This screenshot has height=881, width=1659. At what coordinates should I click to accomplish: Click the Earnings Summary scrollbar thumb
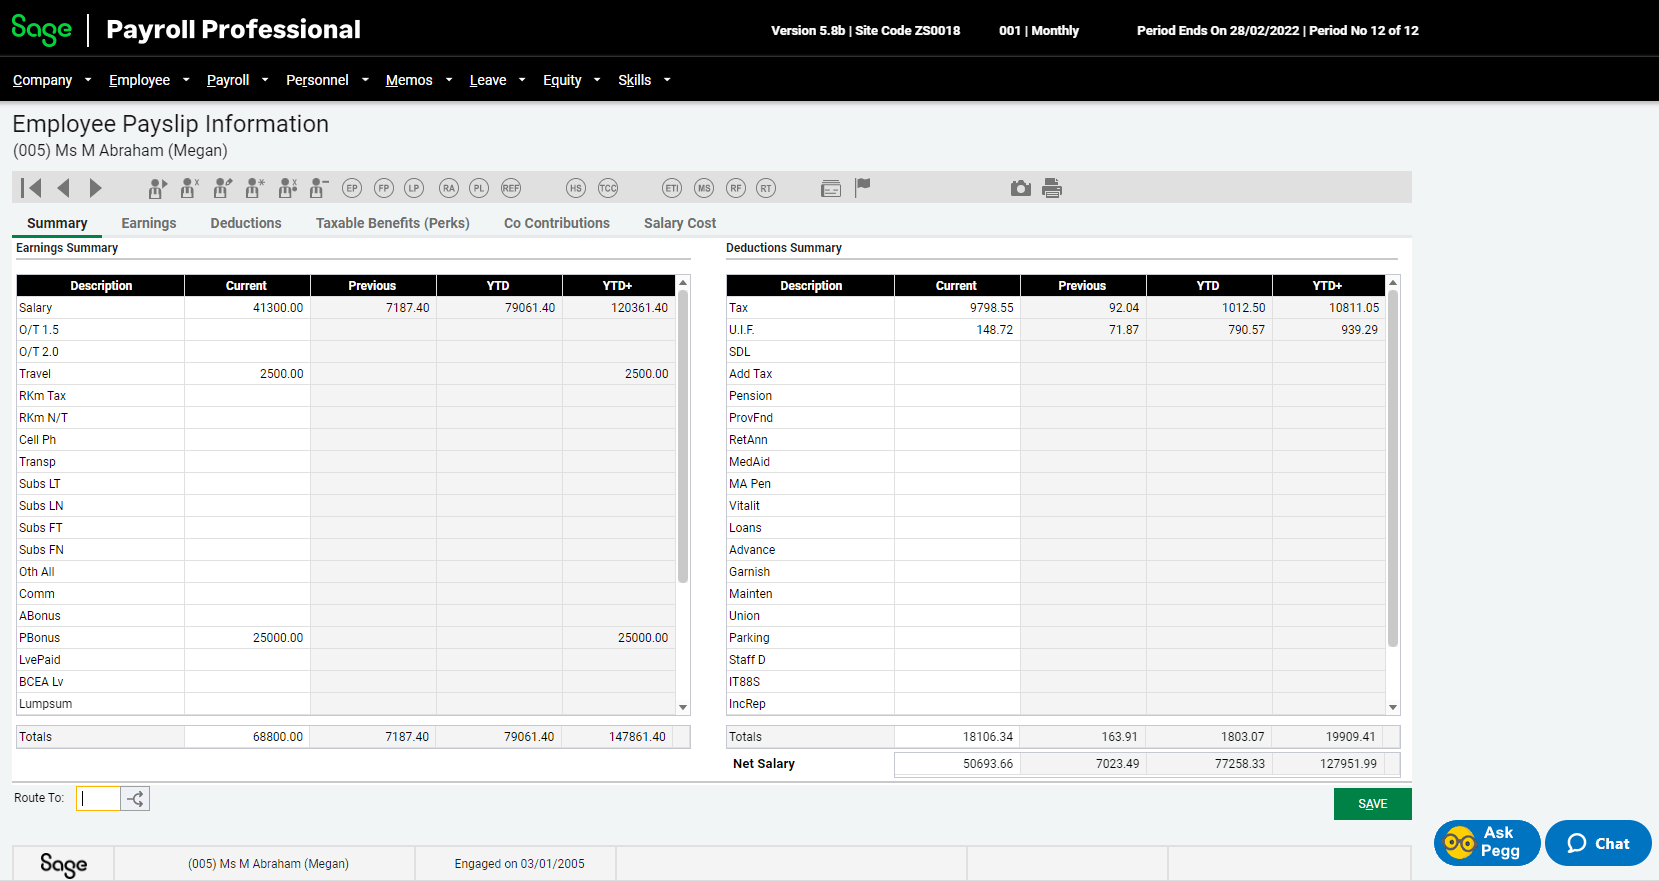click(x=683, y=436)
